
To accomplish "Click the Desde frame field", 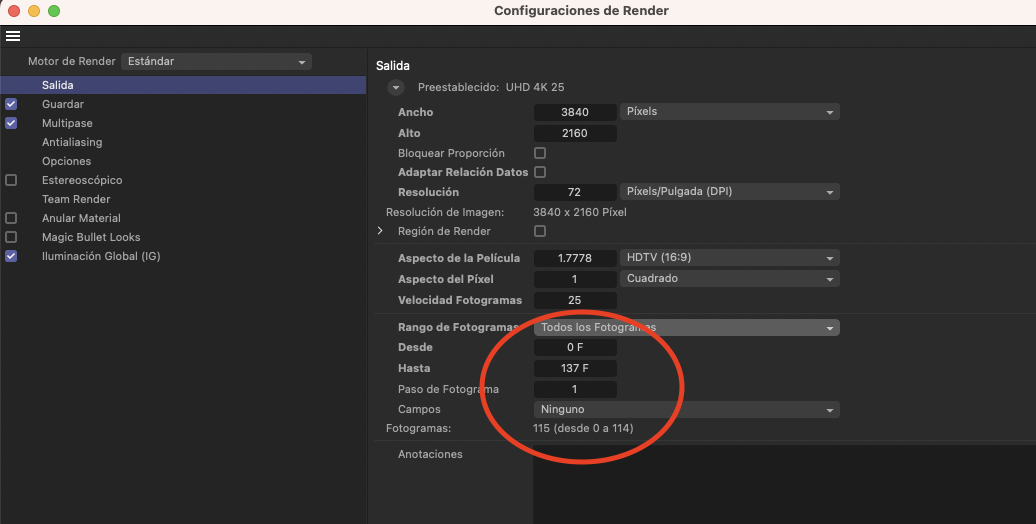I will pyautogui.click(x=575, y=348).
